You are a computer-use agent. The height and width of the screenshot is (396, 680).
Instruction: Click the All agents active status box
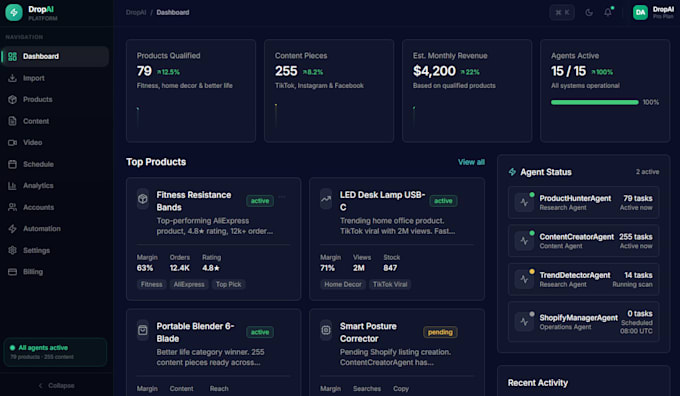pyautogui.click(x=55, y=352)
